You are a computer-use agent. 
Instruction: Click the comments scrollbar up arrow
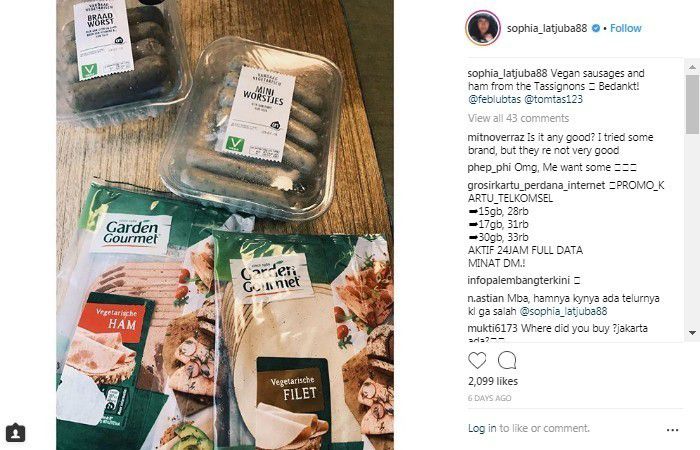coord(692,67)
